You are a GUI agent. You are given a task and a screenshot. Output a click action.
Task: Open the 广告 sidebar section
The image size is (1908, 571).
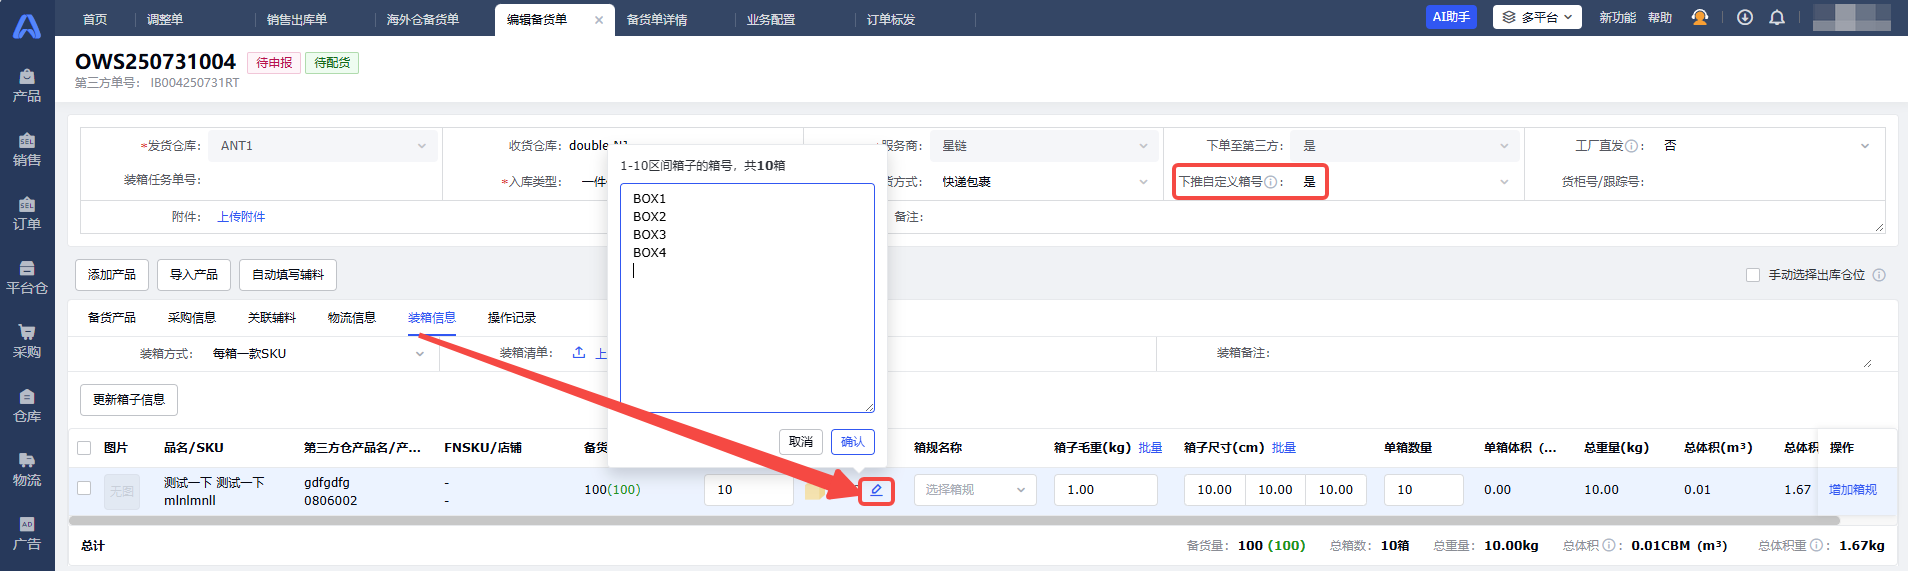pos(27,534)
